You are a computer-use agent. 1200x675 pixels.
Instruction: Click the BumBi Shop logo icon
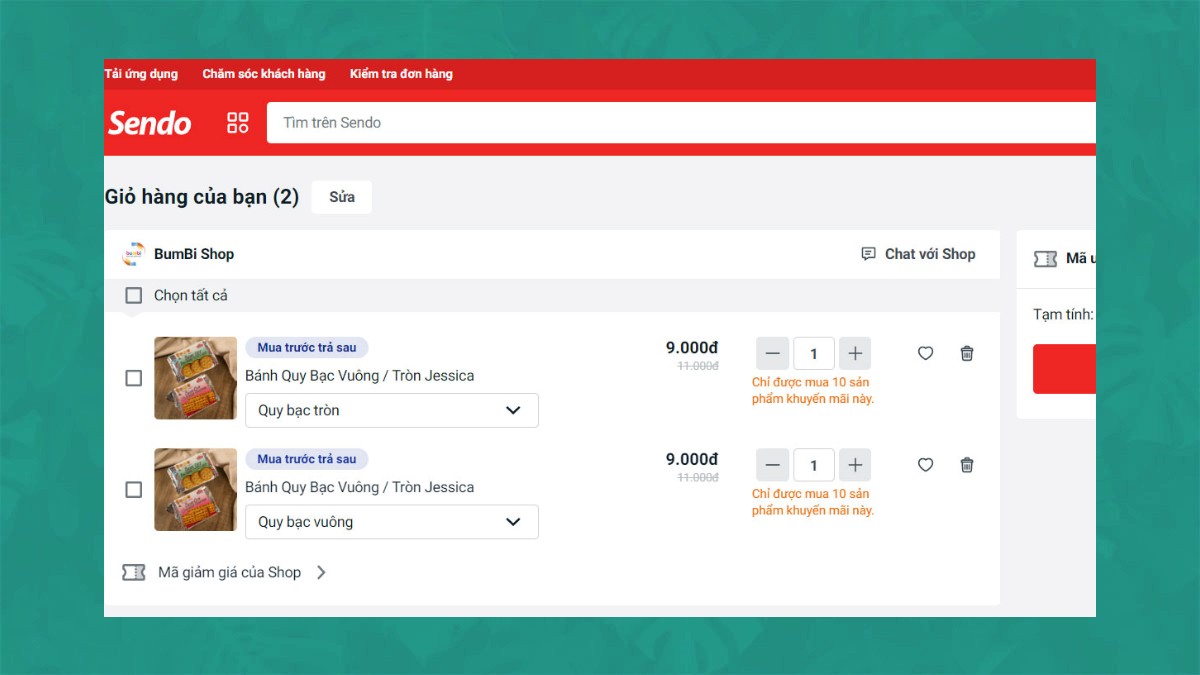(x=133, y=254)
